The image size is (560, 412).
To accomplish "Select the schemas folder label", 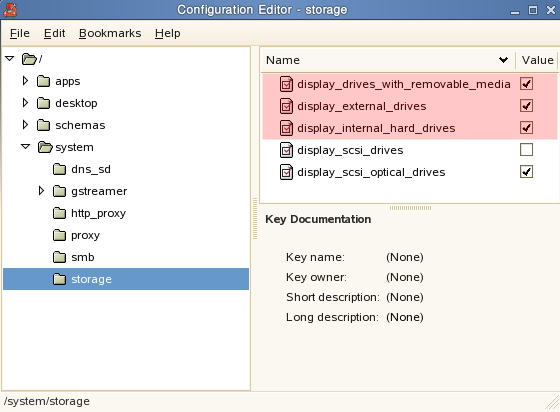I will pyautogui.click(x=80, y=125).
